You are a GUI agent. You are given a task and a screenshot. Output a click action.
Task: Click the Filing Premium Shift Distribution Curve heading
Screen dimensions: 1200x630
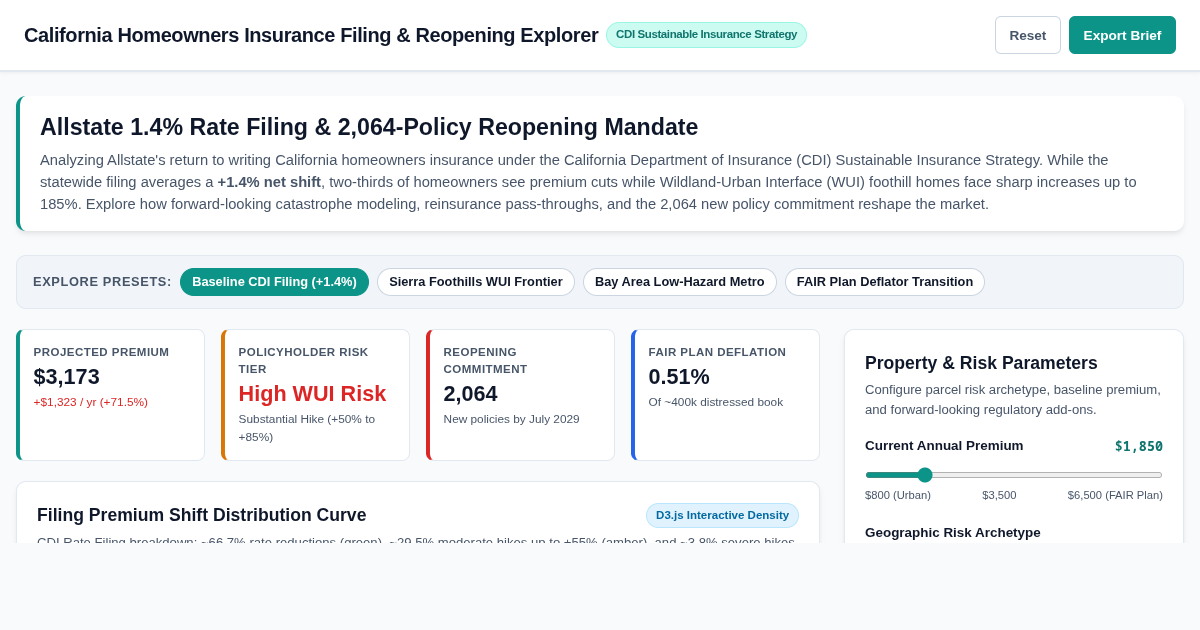coord(202,515)
